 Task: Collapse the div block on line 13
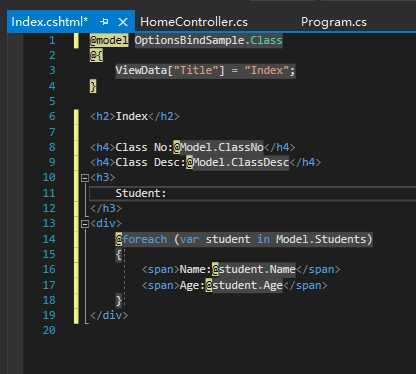pyautogui.click(x=85, y=224)
